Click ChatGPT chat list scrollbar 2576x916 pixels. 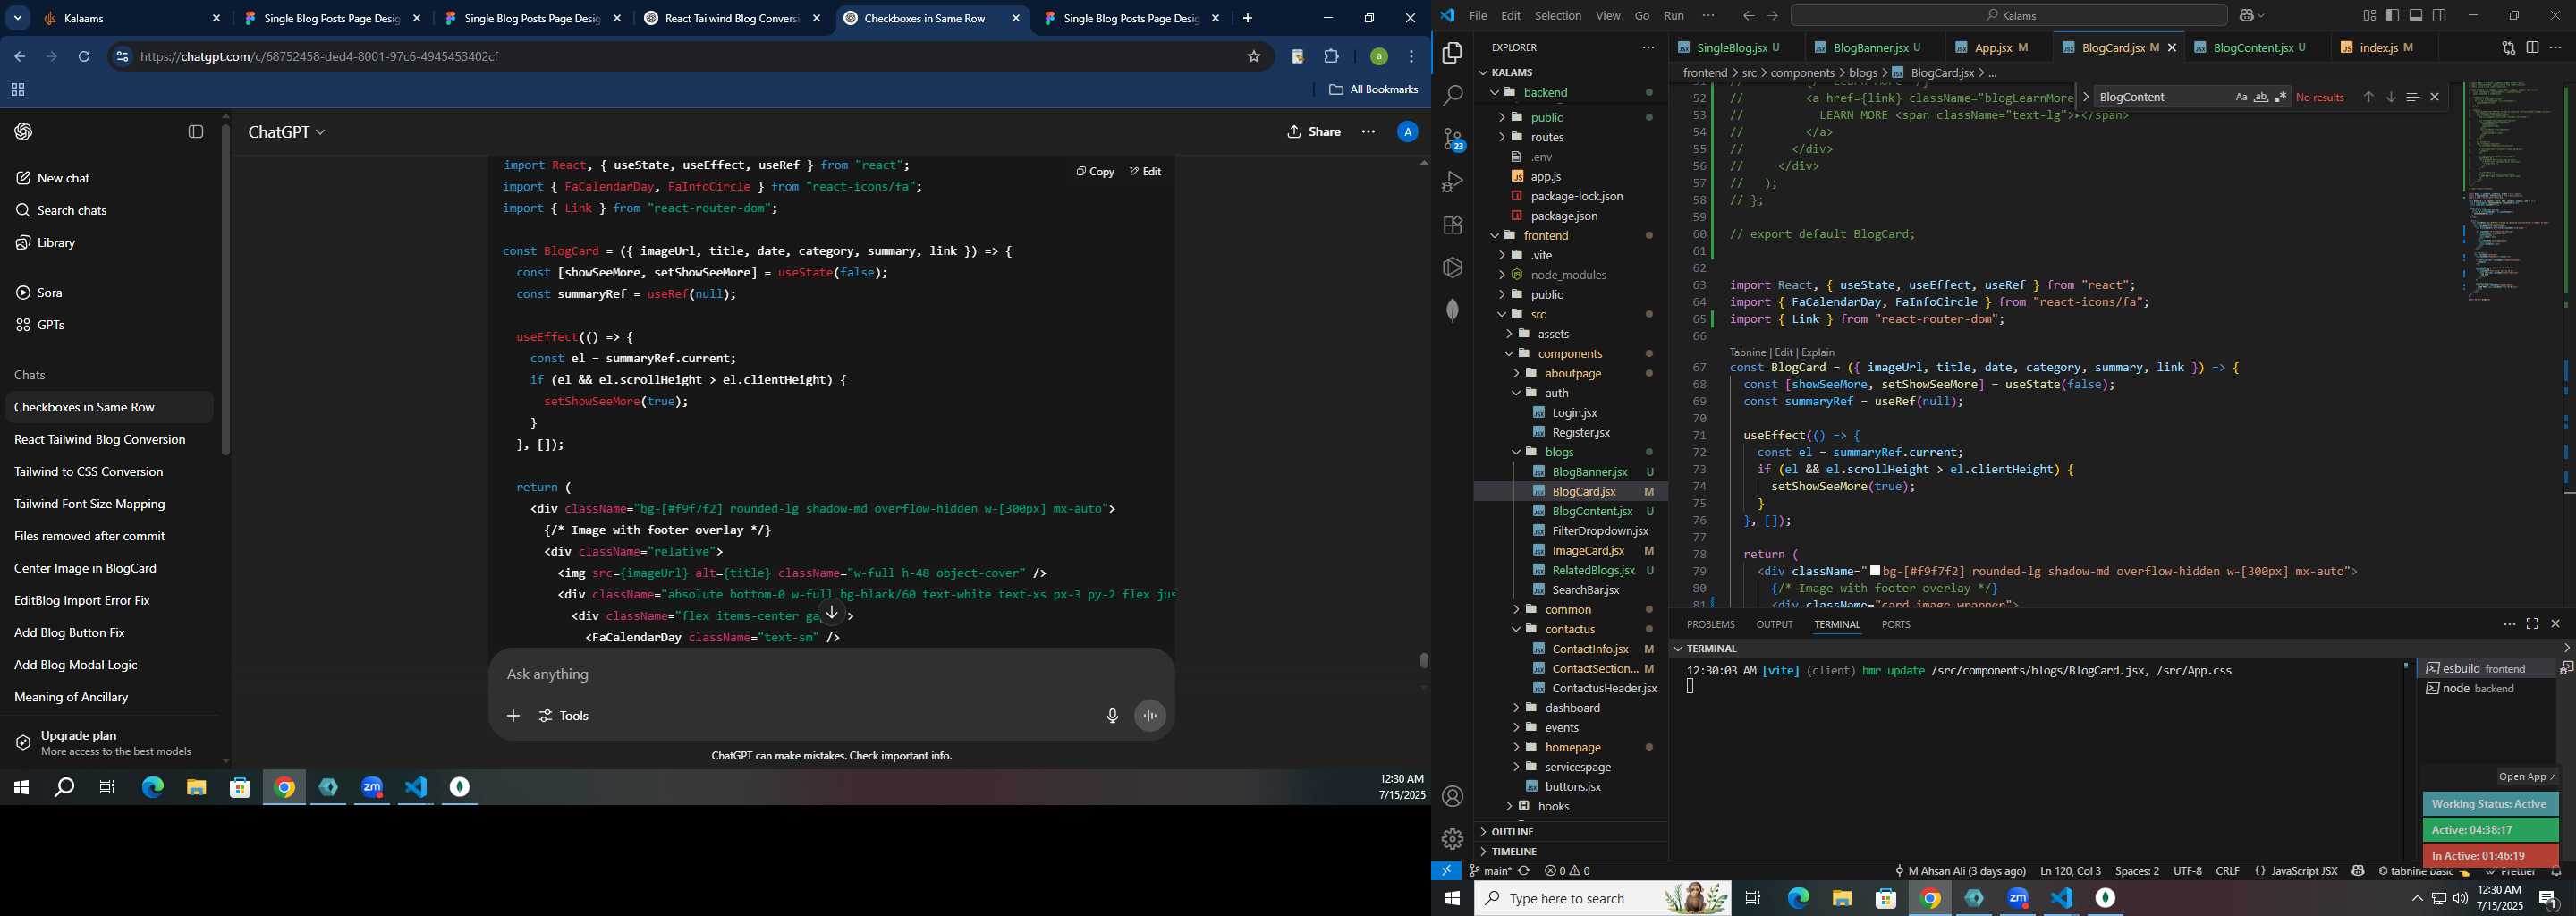[x=225, y=290]
